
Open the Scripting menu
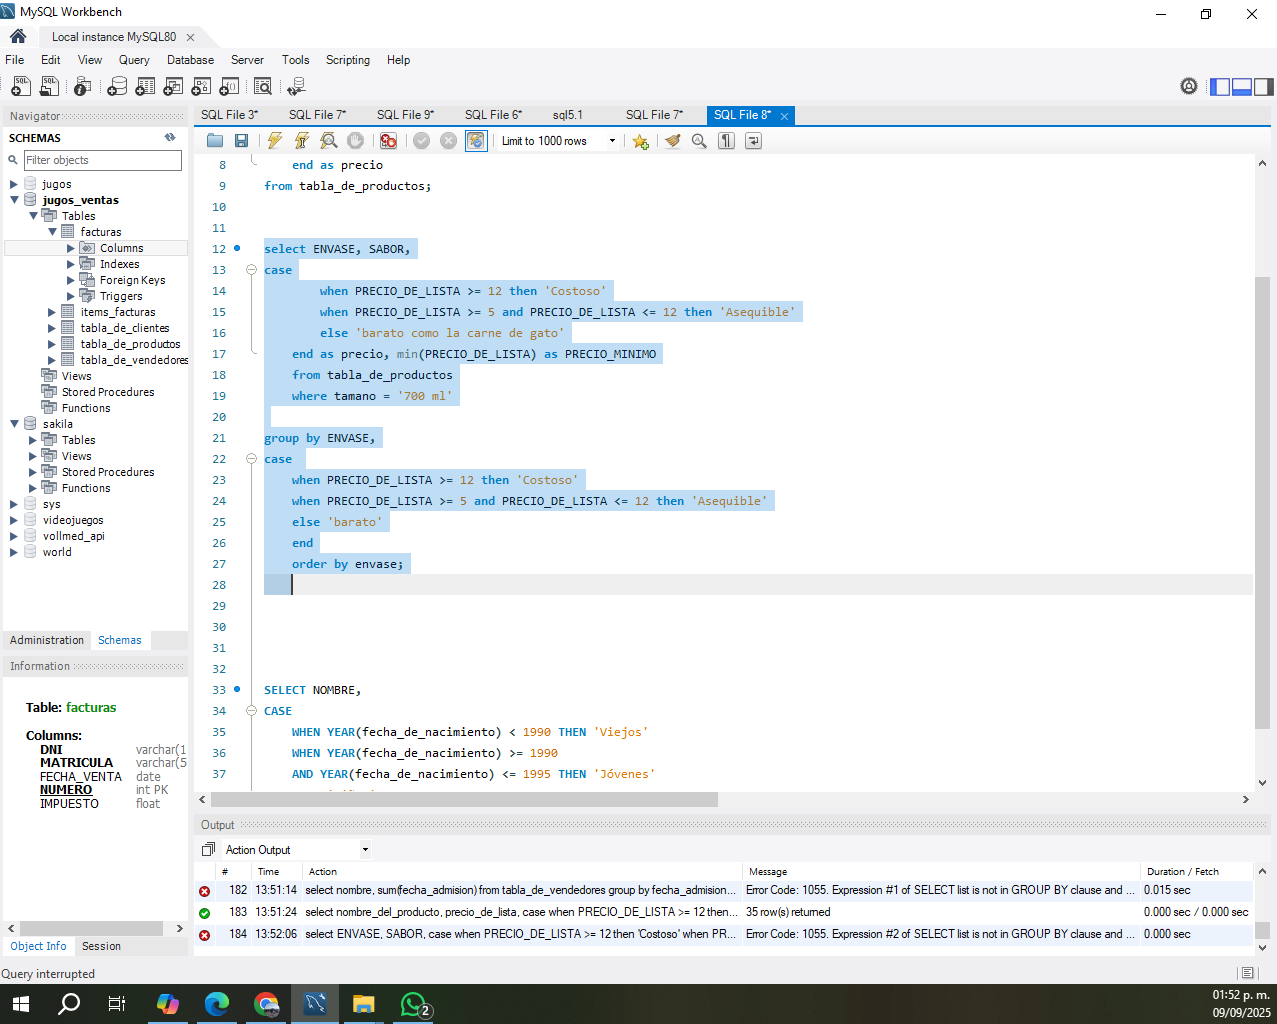coord(347,60)
